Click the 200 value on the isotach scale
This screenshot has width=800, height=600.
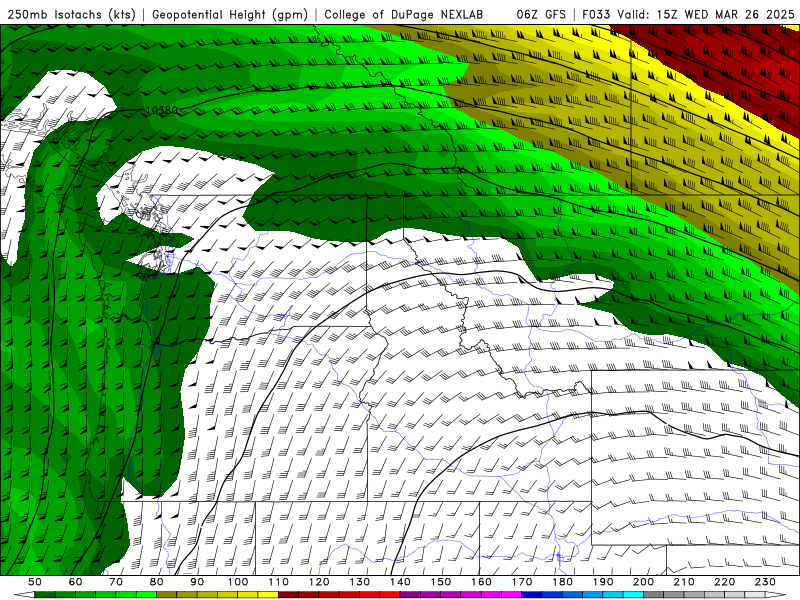pyautogui.click(x=643, y=582)
